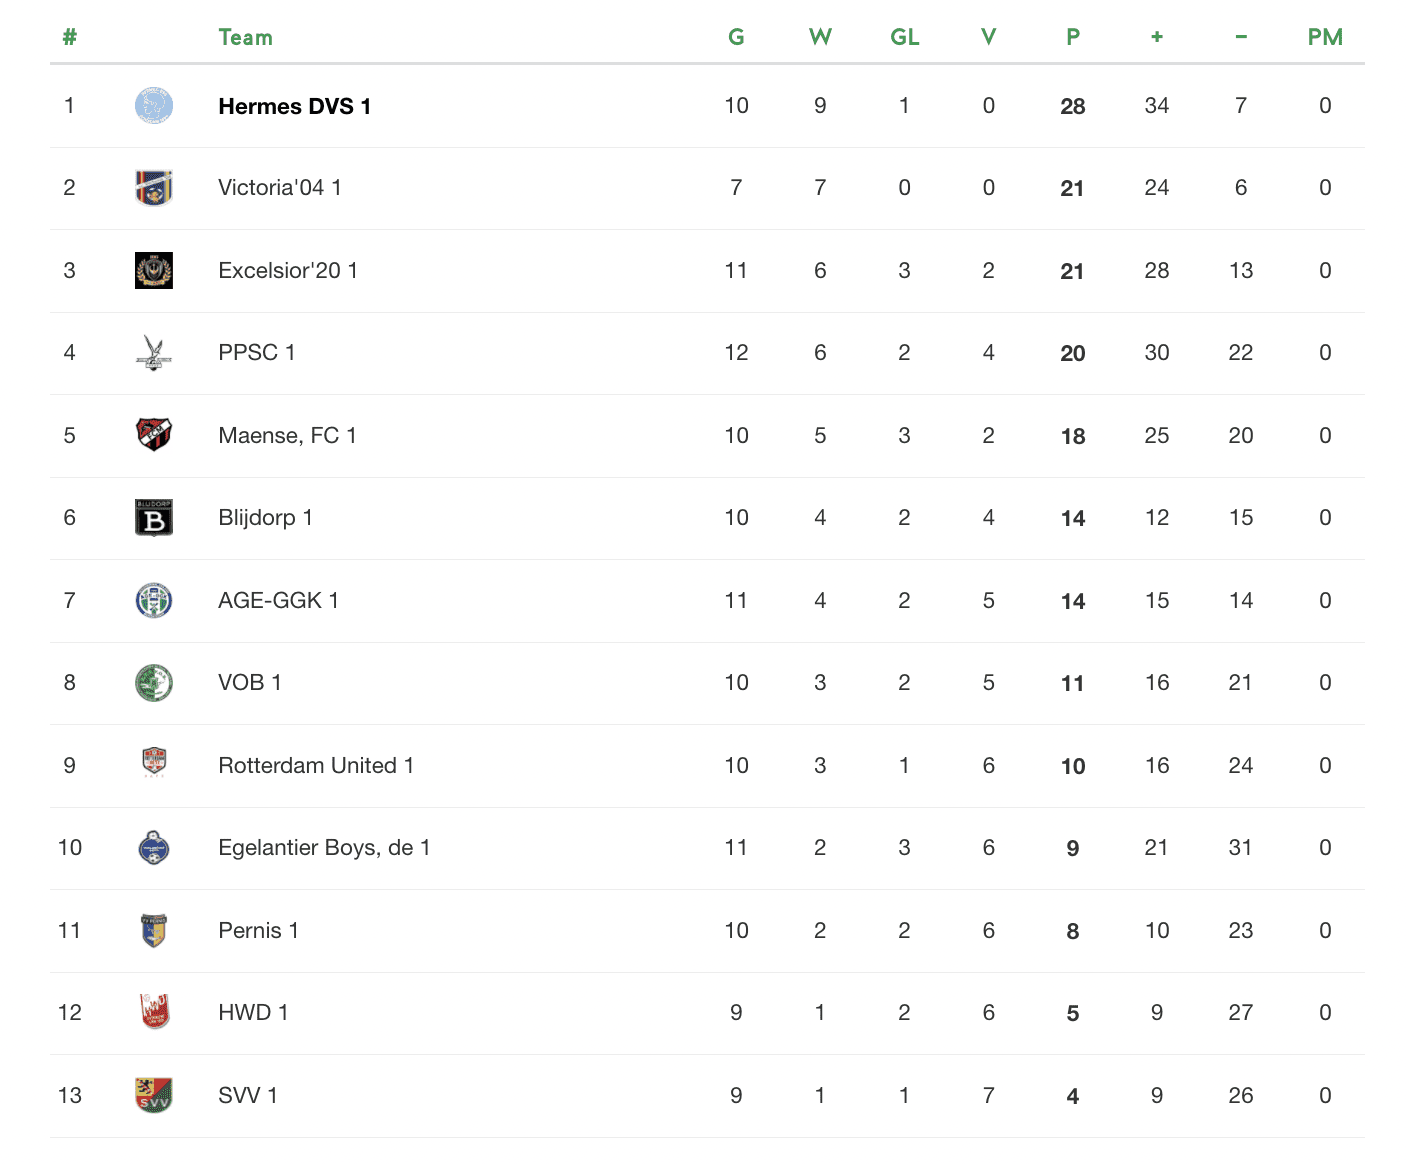Click the # rank column header

point(69,38)
